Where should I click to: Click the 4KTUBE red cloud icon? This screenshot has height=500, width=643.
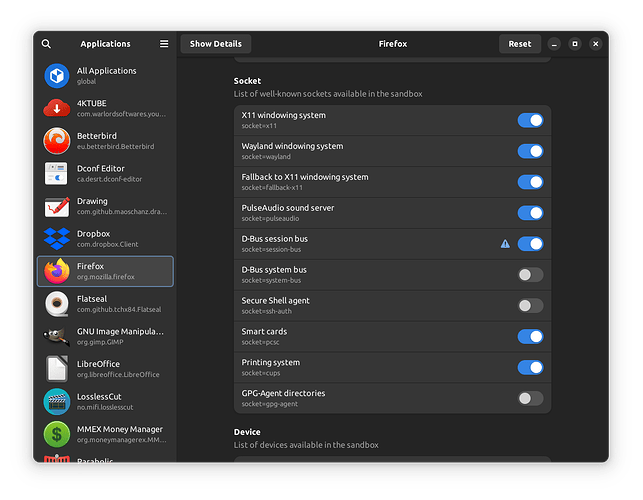57,108
